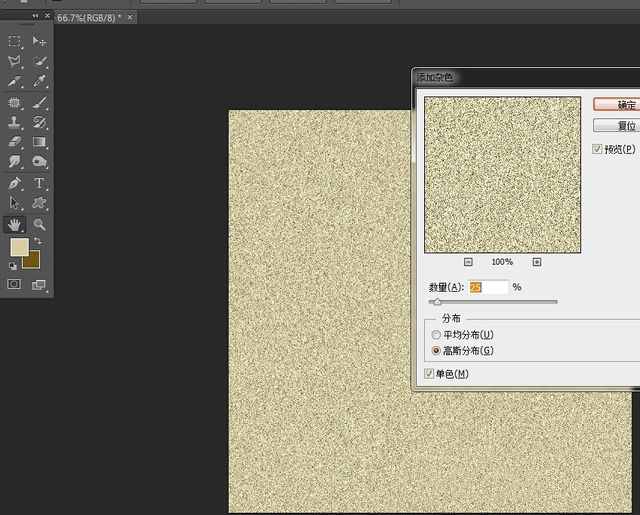
Task: Uncheck the 单色 (Monochromatic) checkbox
Action: 429,374
